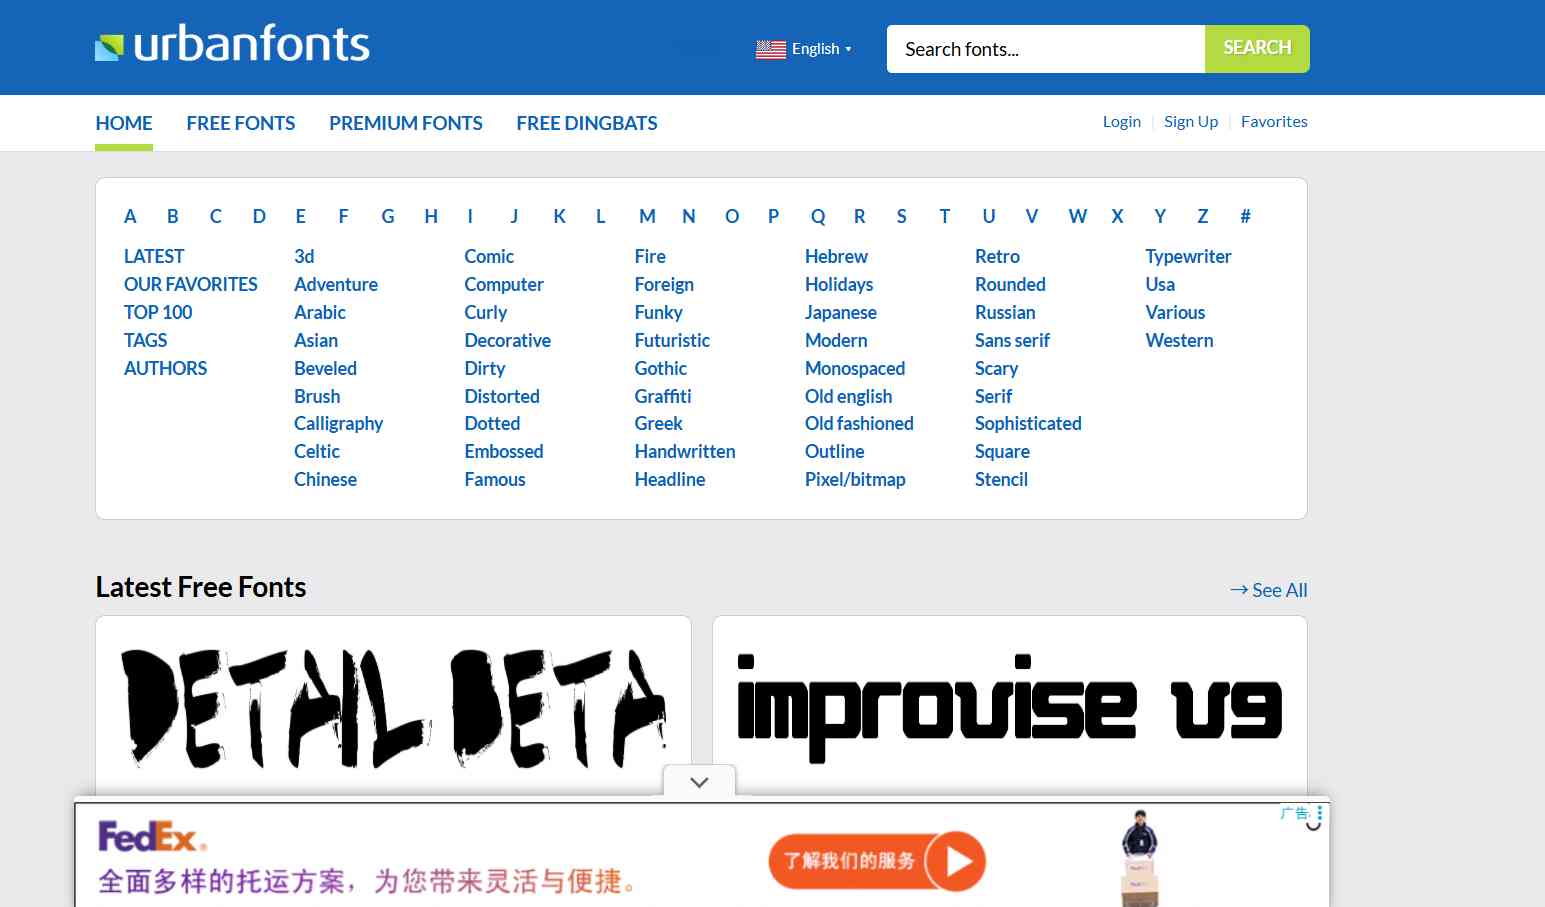This screenshot has width=1545, height=907.
Task: See All latest free fonts
Action: click(x=1279, y=590)
